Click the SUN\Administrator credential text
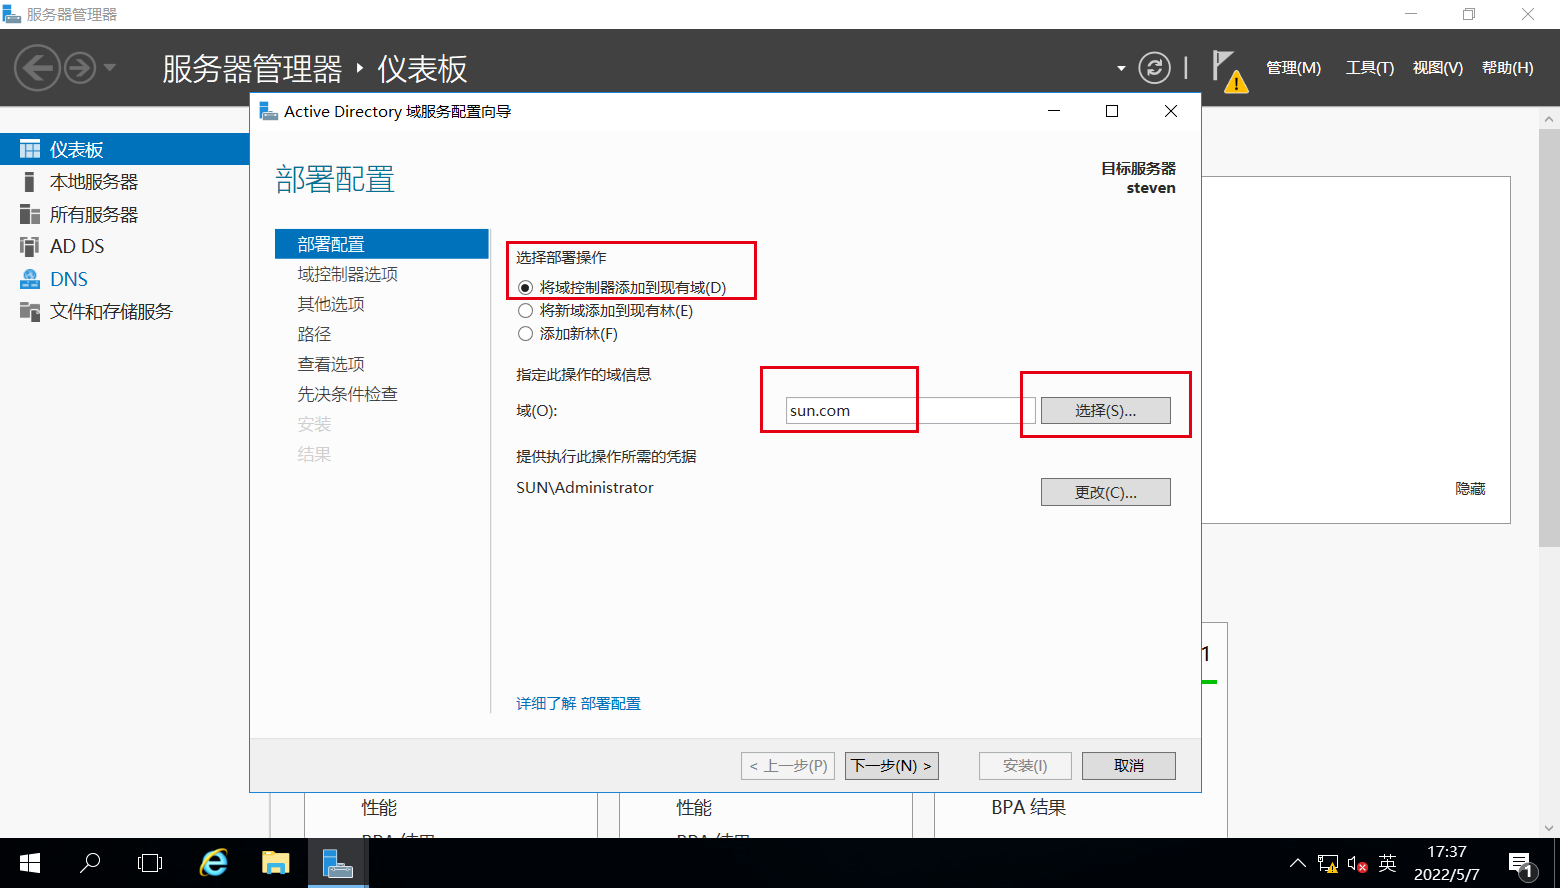Image resolution: width=1560 pixels, height=888 pixels. click(585, 488)
